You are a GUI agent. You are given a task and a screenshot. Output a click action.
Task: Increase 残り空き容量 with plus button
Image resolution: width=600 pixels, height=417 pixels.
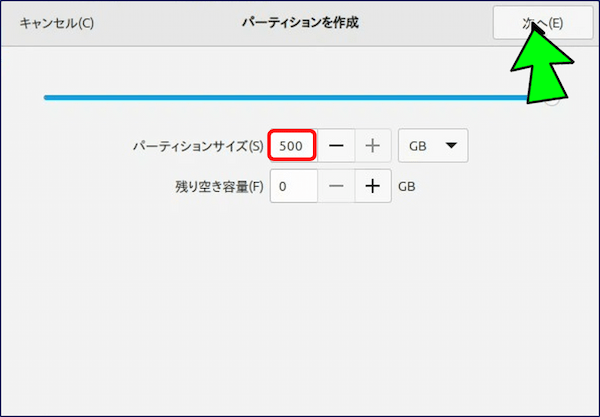[372, 186]
